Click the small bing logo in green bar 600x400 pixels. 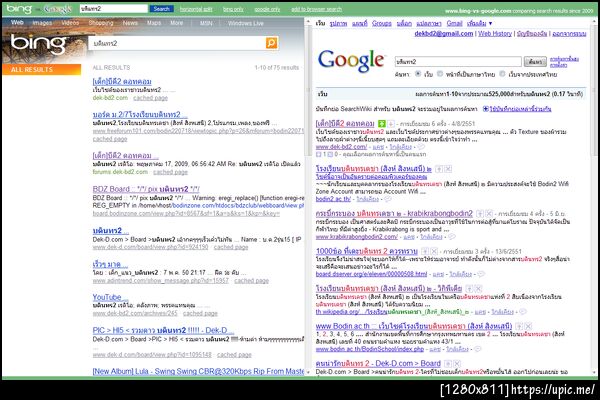click(19, 8)
